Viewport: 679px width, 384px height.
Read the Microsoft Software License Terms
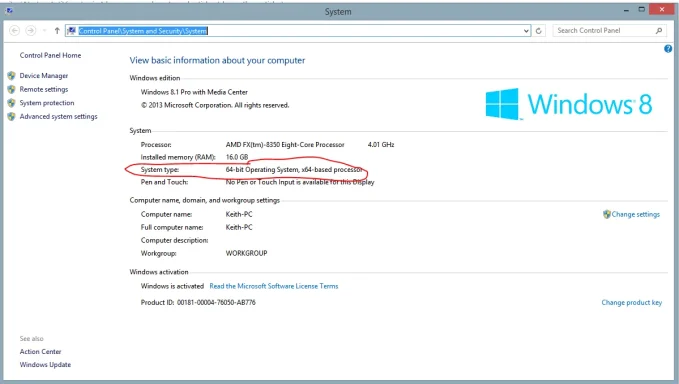tap(274, 286)
